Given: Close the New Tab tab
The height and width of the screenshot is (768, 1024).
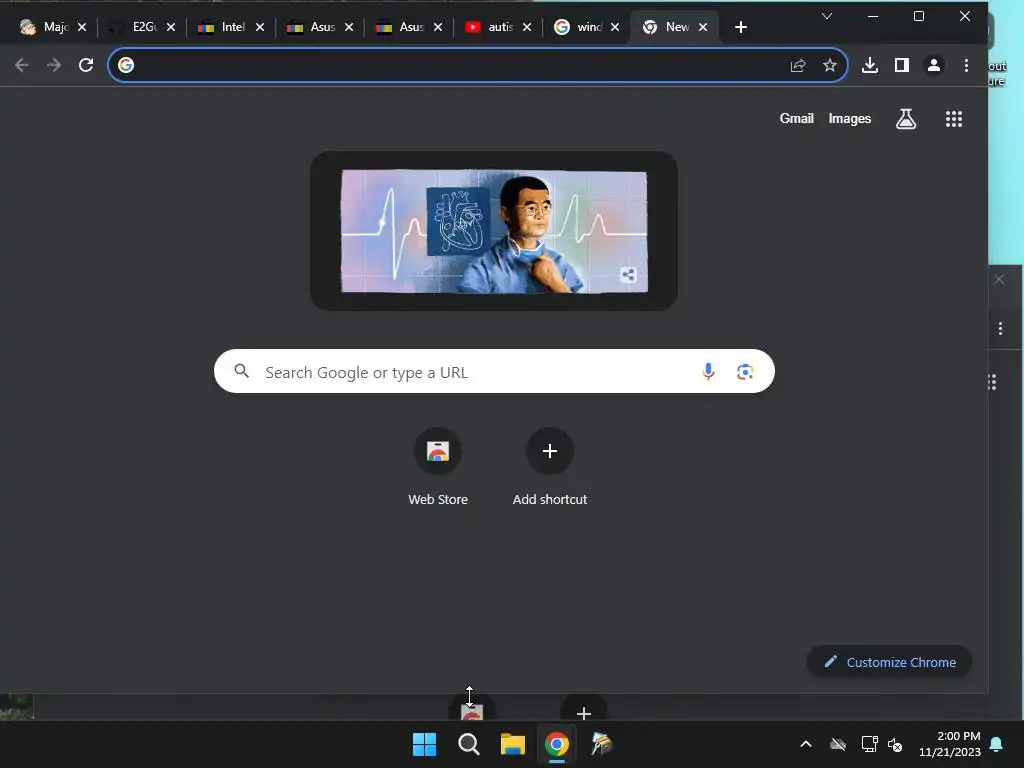Looking at the screenshot, I should [x=703, y=27].
